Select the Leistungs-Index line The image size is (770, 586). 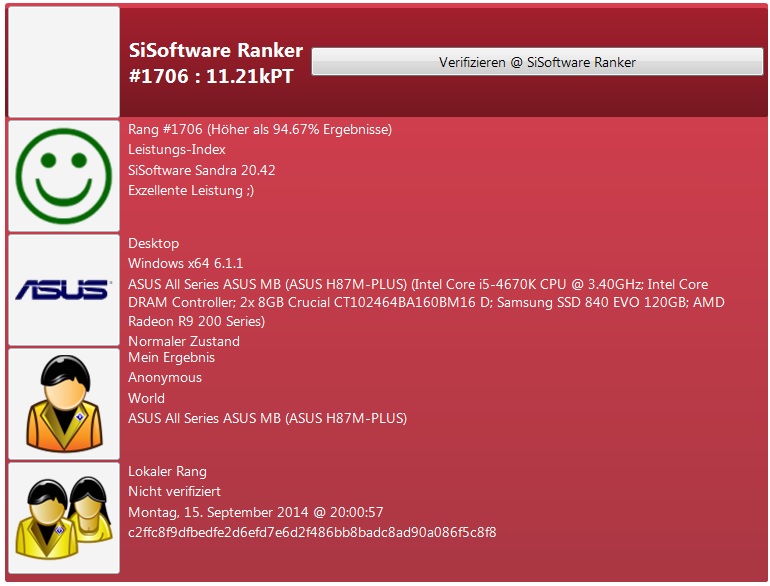tap(177, 150)
